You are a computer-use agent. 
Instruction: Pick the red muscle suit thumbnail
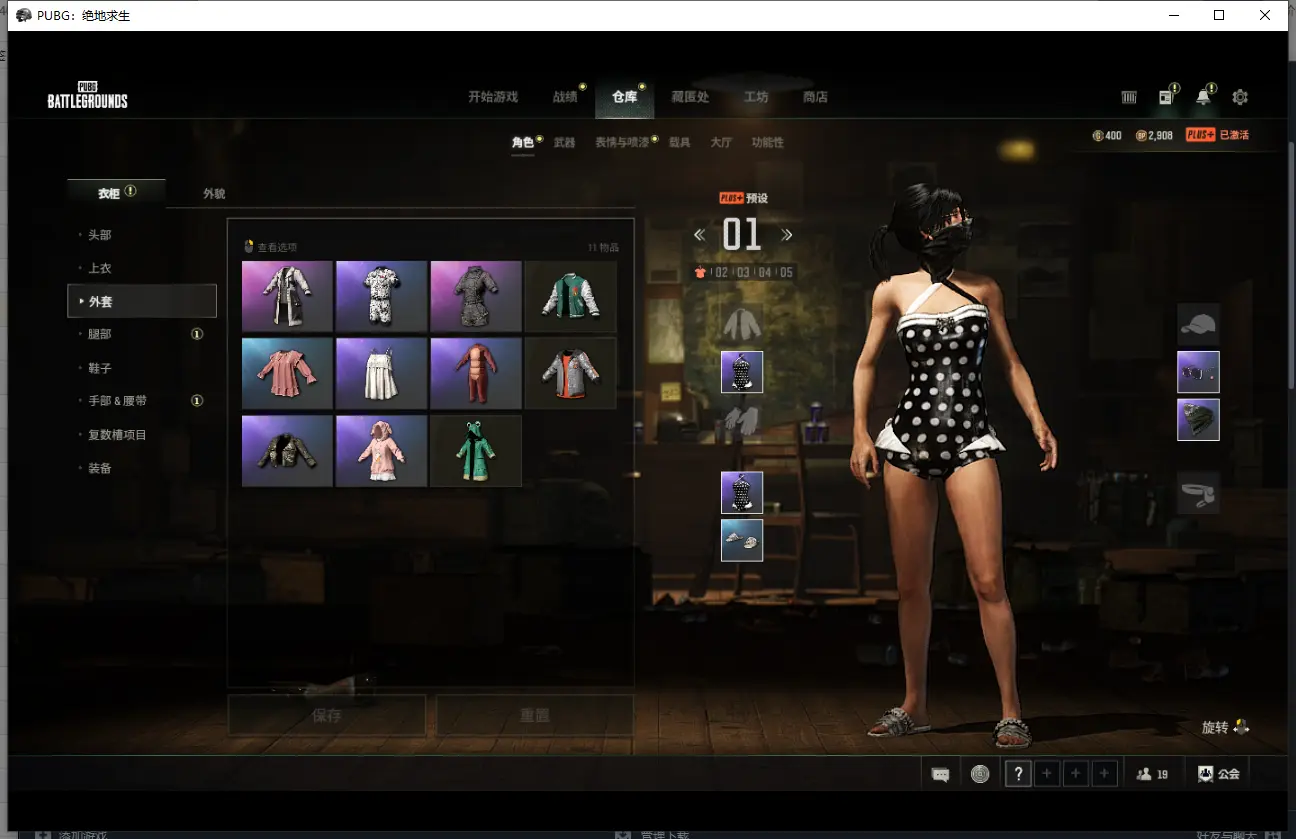[x=476, y=373]
